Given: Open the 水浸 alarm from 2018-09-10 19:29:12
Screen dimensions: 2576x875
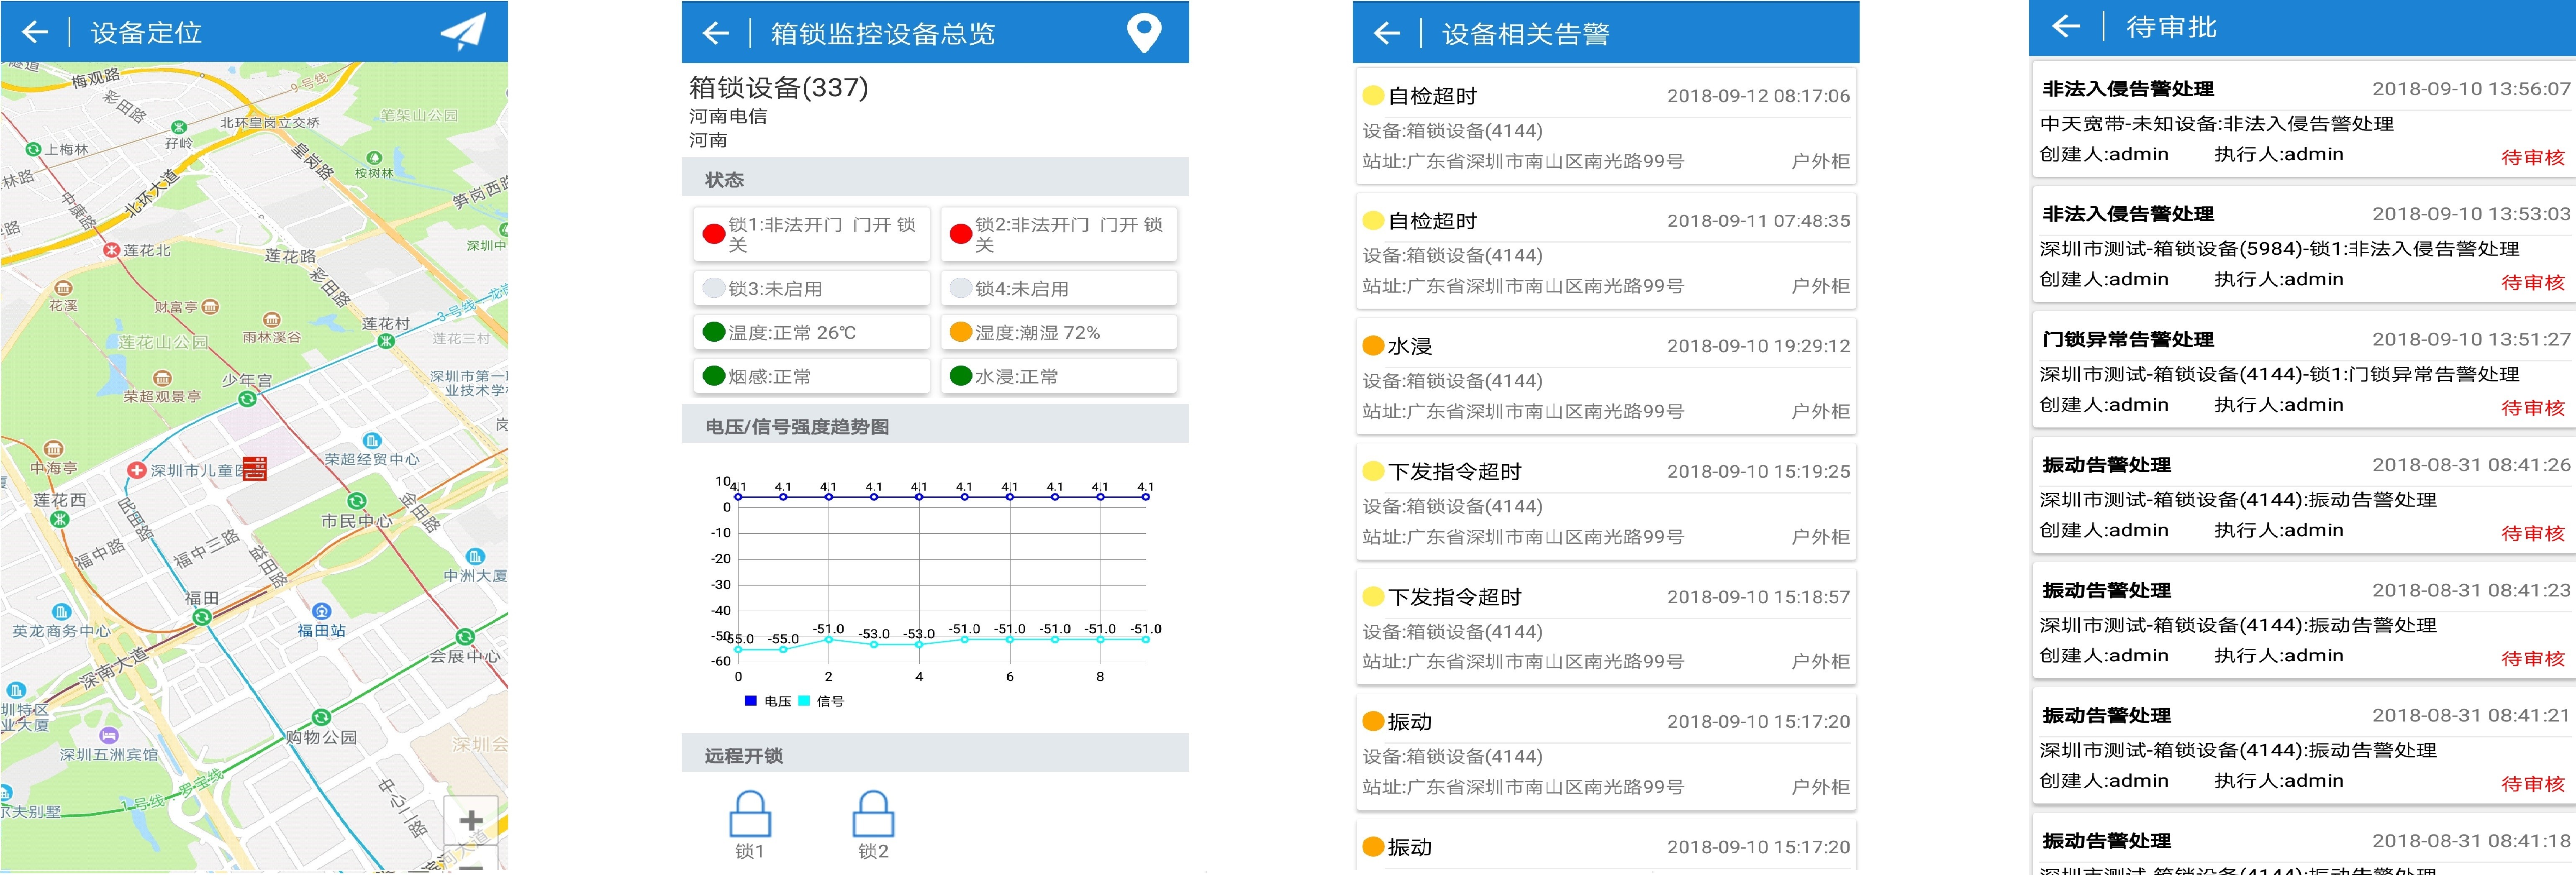Looking at the screenshot, I should click(x=1606, y=376).
